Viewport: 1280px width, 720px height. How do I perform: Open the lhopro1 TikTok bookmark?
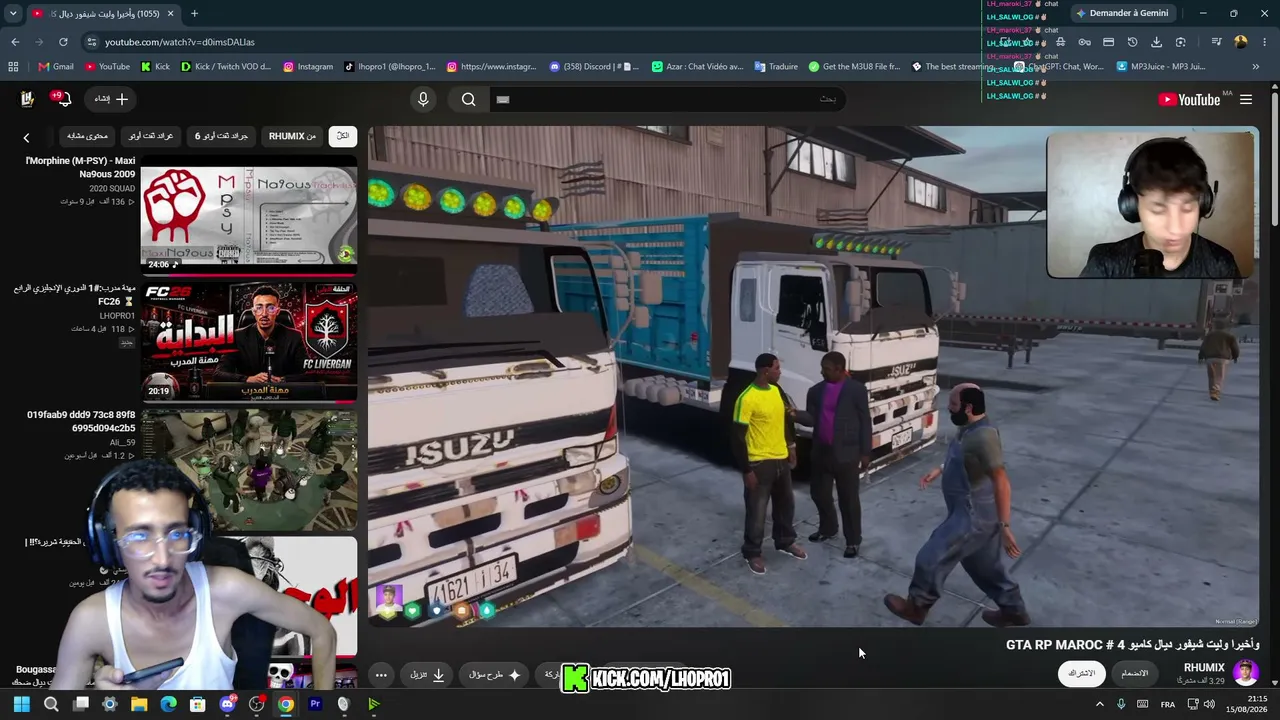pyautogui.click(x=390, y=67)
